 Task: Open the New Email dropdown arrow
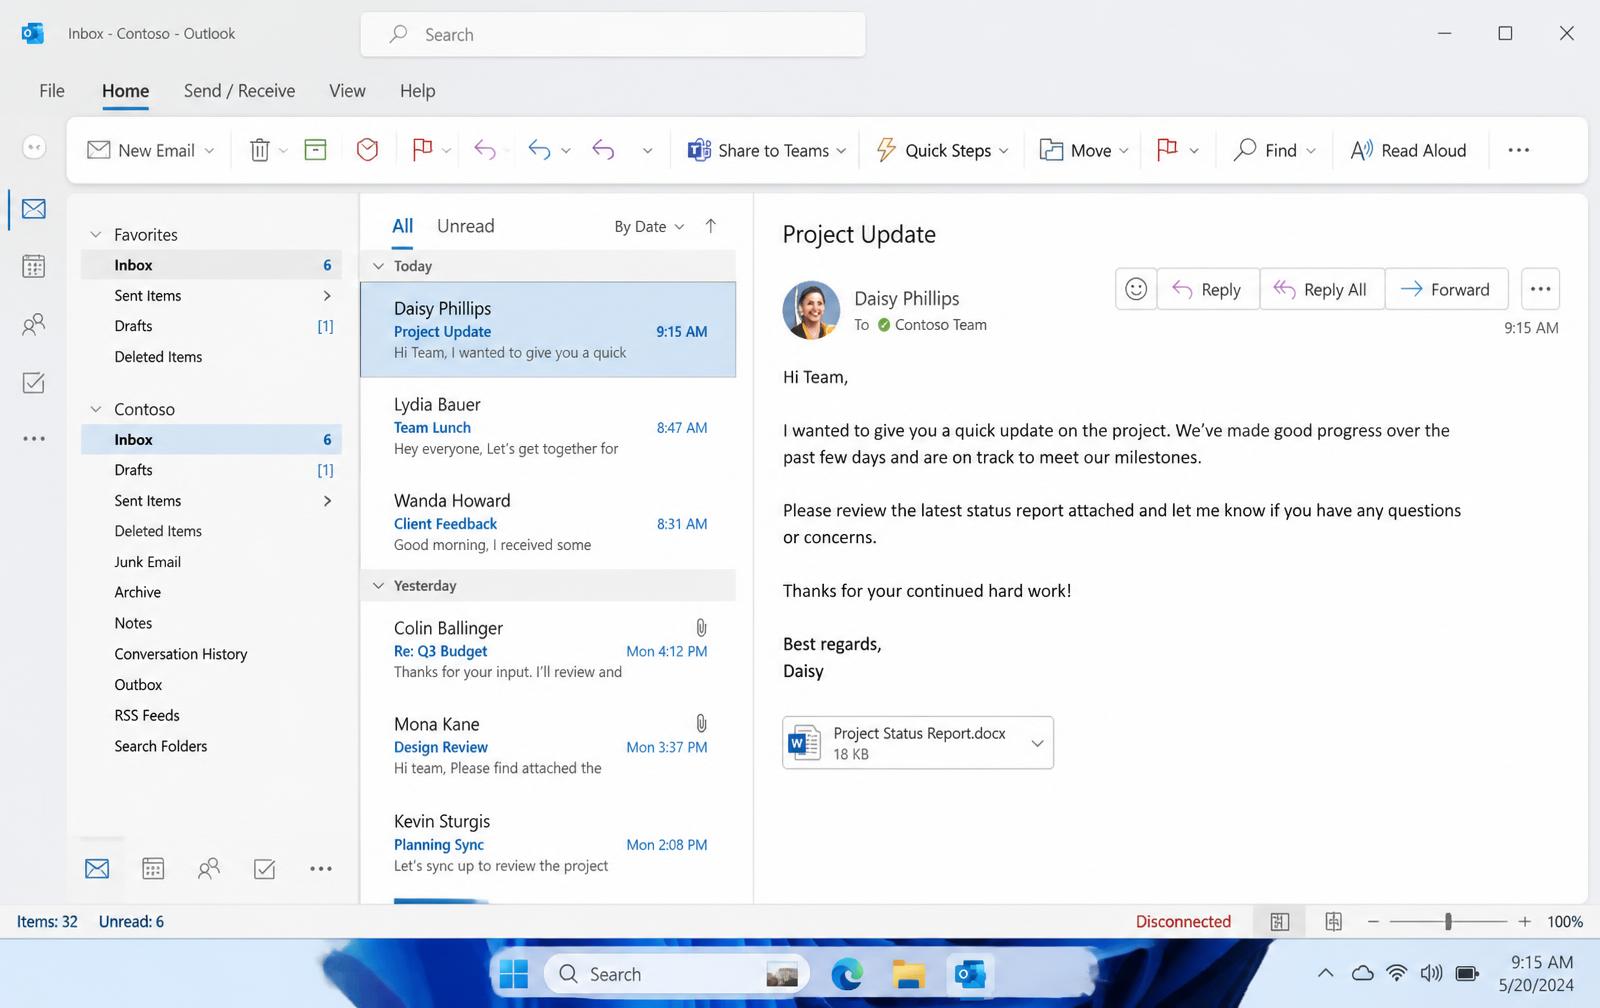(x=209, y=151)
